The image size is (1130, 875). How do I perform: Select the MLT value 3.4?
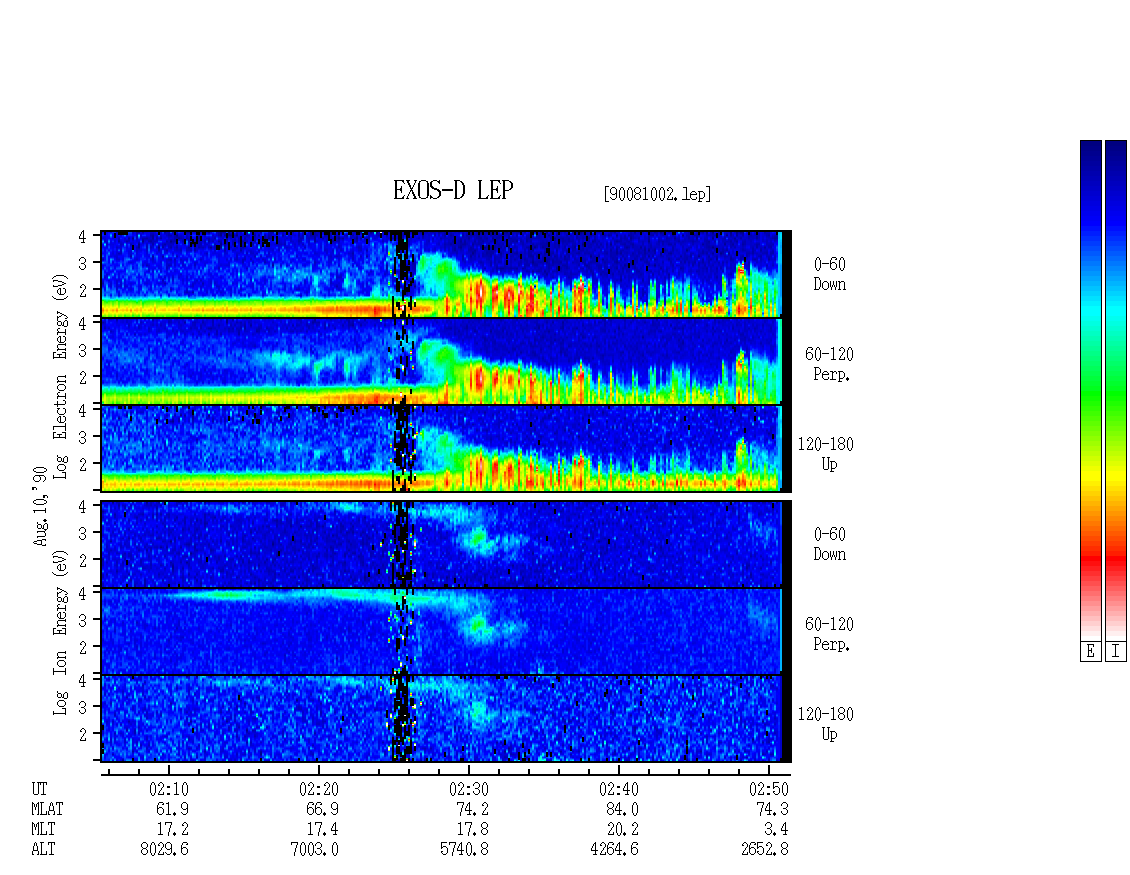(x=776, y=830)
